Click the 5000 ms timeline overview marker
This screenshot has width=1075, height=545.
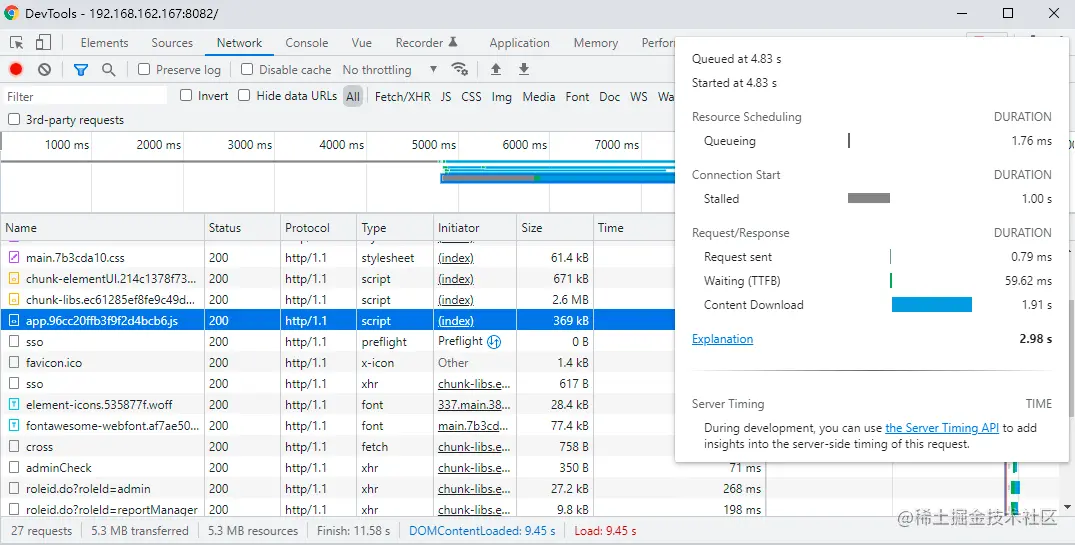pyautogui.click(x=433, y=145)
